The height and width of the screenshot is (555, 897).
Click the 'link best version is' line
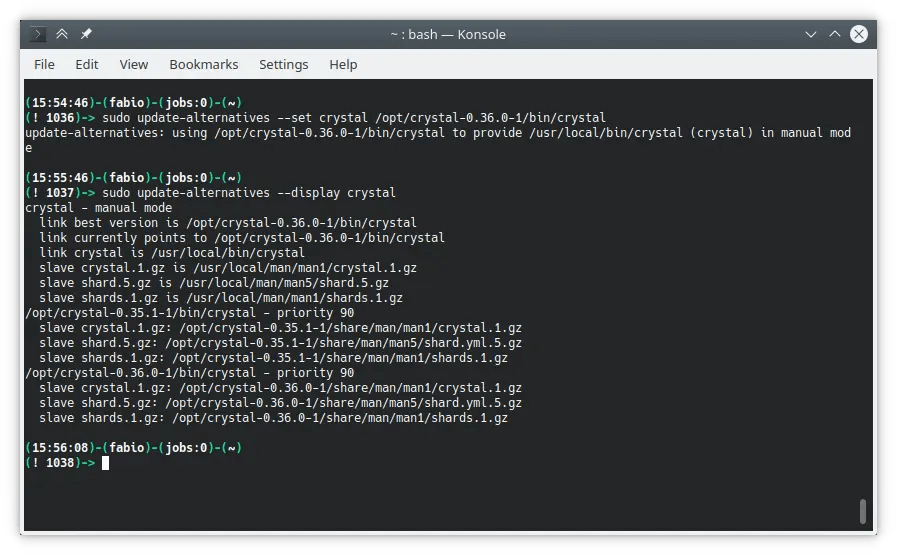(228, 223)
